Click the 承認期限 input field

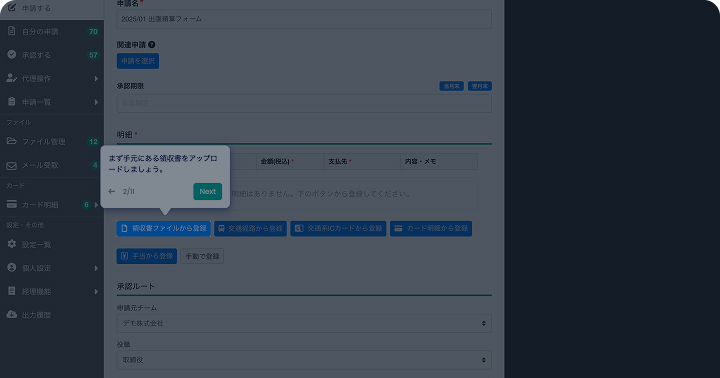(304, 103)
